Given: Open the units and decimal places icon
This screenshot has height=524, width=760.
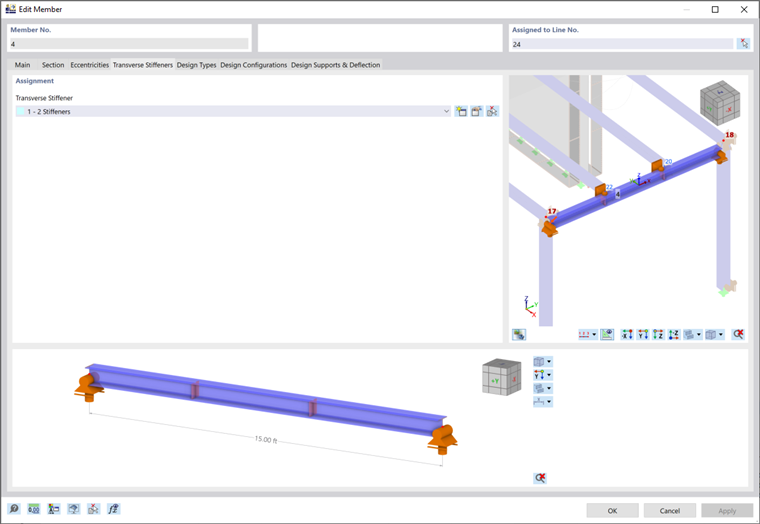Looking at the screenshot, I should [x=33, y=509].
